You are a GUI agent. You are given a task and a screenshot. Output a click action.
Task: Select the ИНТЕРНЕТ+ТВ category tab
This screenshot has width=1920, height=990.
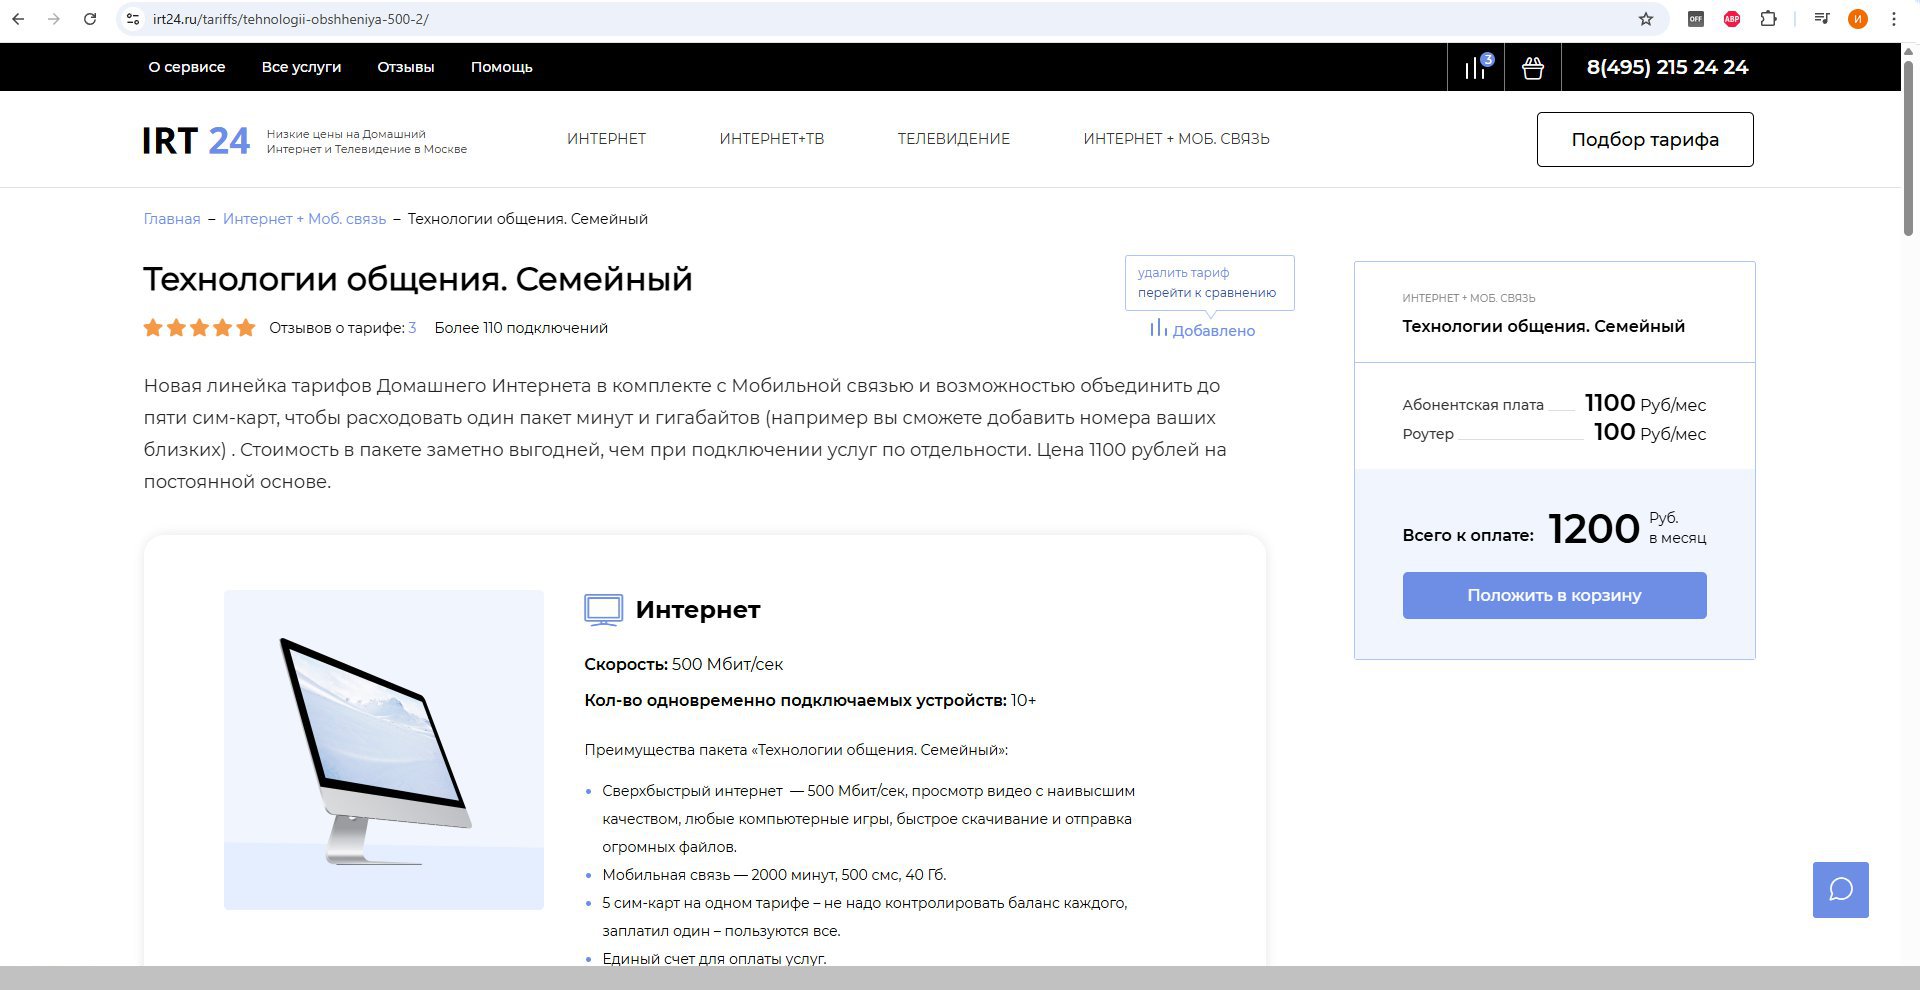point(772,139)
